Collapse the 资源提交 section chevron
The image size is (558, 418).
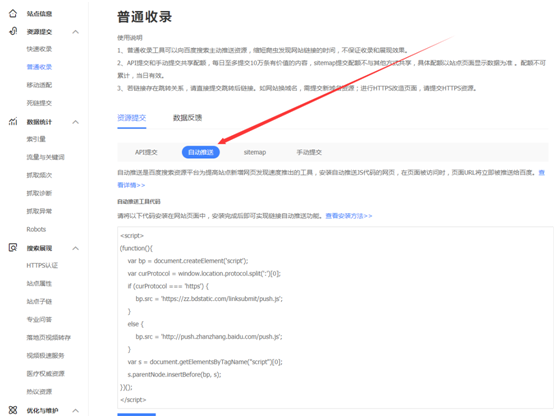75,32
